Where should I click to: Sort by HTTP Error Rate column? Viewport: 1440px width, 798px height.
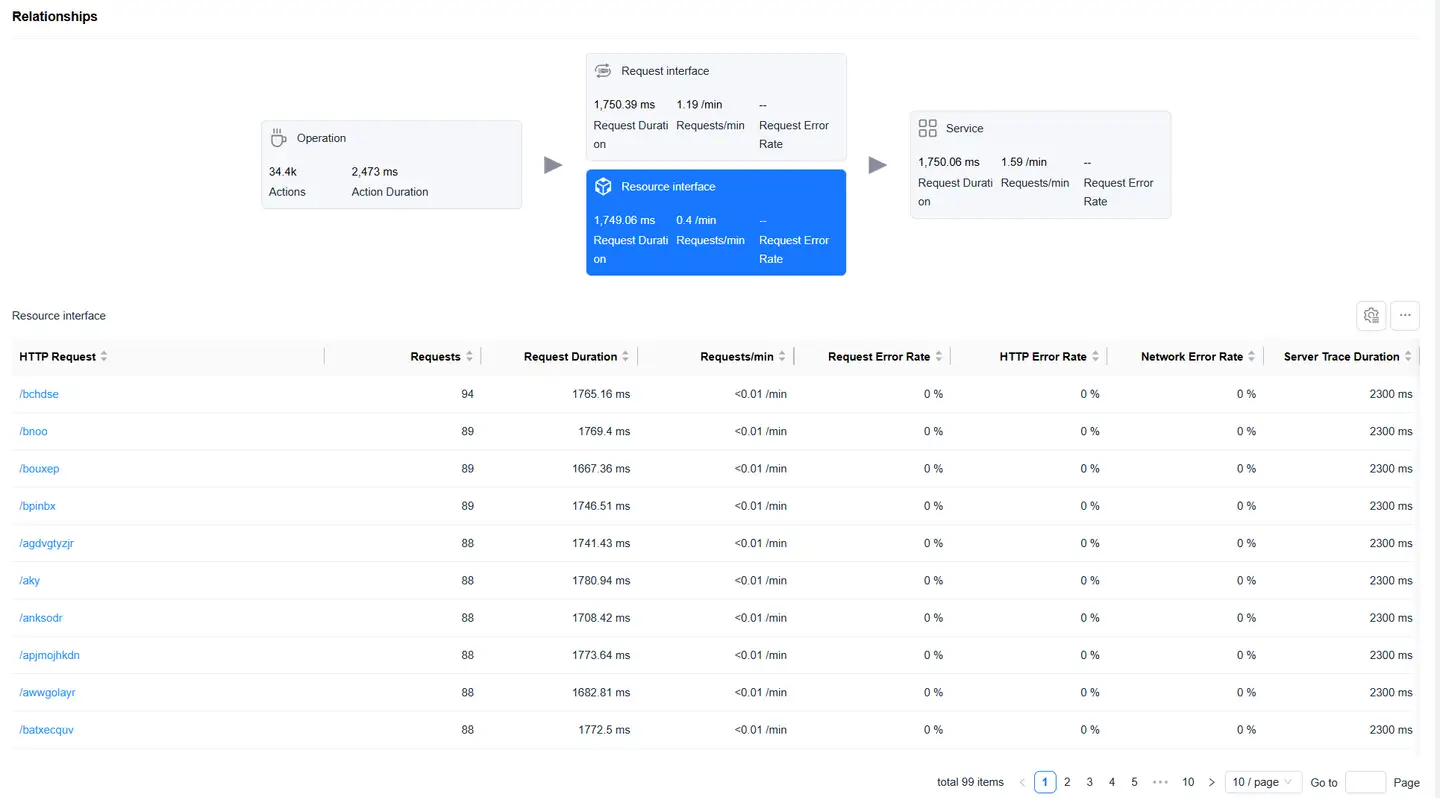tap(1095, 357)
